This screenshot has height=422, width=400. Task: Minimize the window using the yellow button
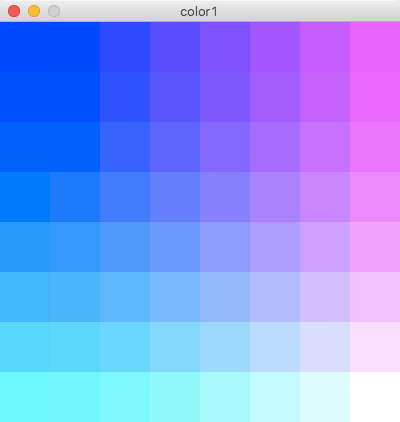point(34,11)
